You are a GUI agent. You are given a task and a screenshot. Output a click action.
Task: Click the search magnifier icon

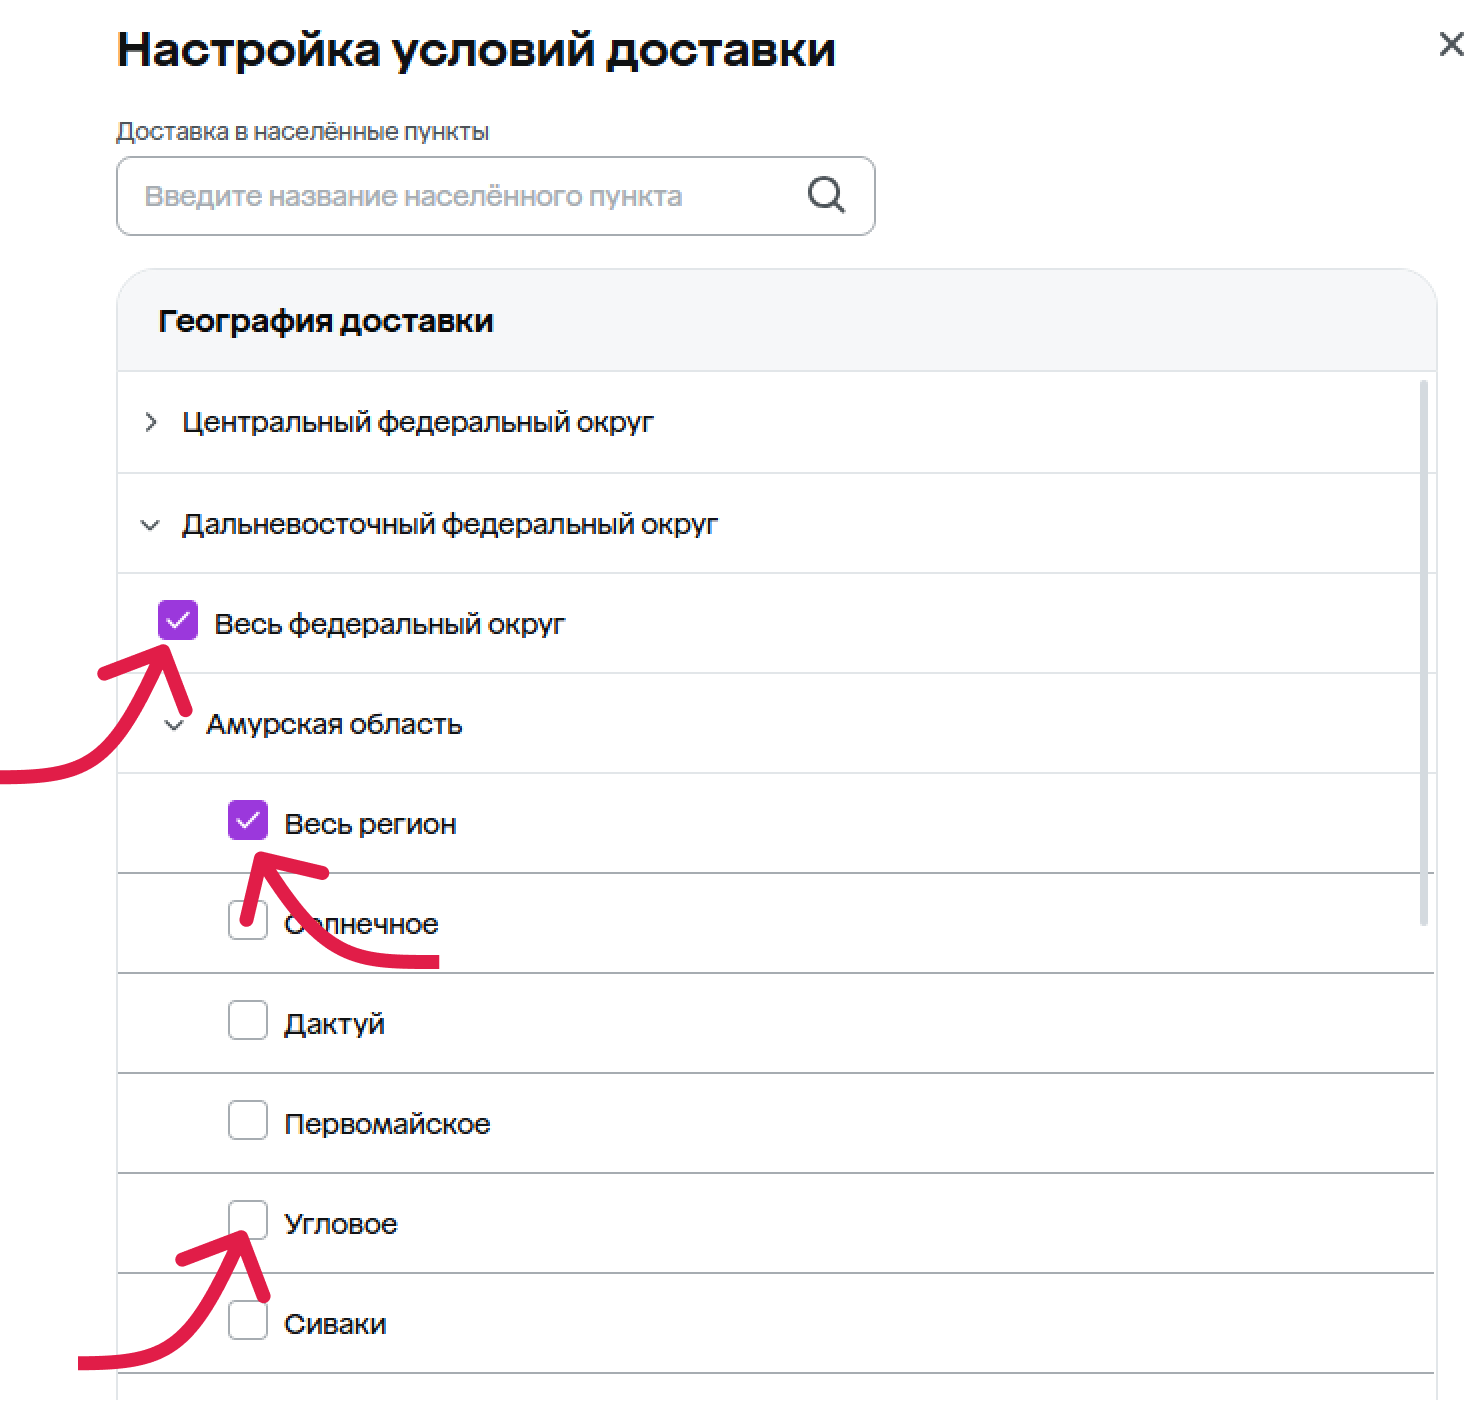tap(826, 195)
